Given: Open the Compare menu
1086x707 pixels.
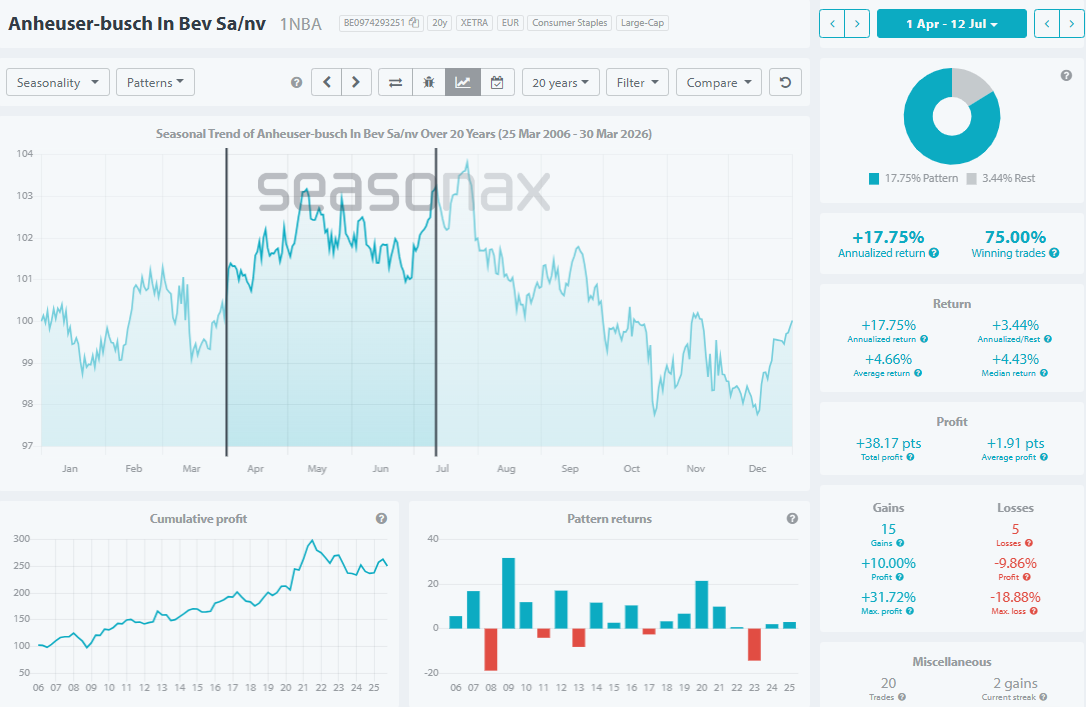Looking at the screenshot, I should 718,82.
